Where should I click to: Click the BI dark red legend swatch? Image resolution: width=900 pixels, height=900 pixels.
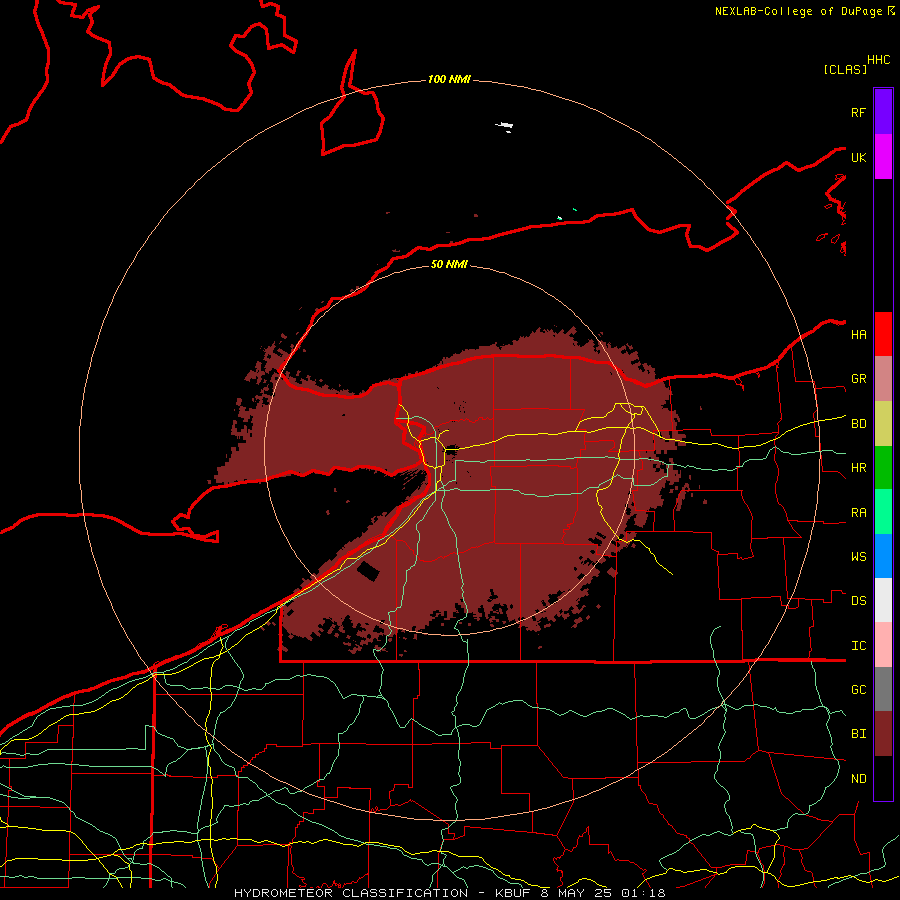883,734
